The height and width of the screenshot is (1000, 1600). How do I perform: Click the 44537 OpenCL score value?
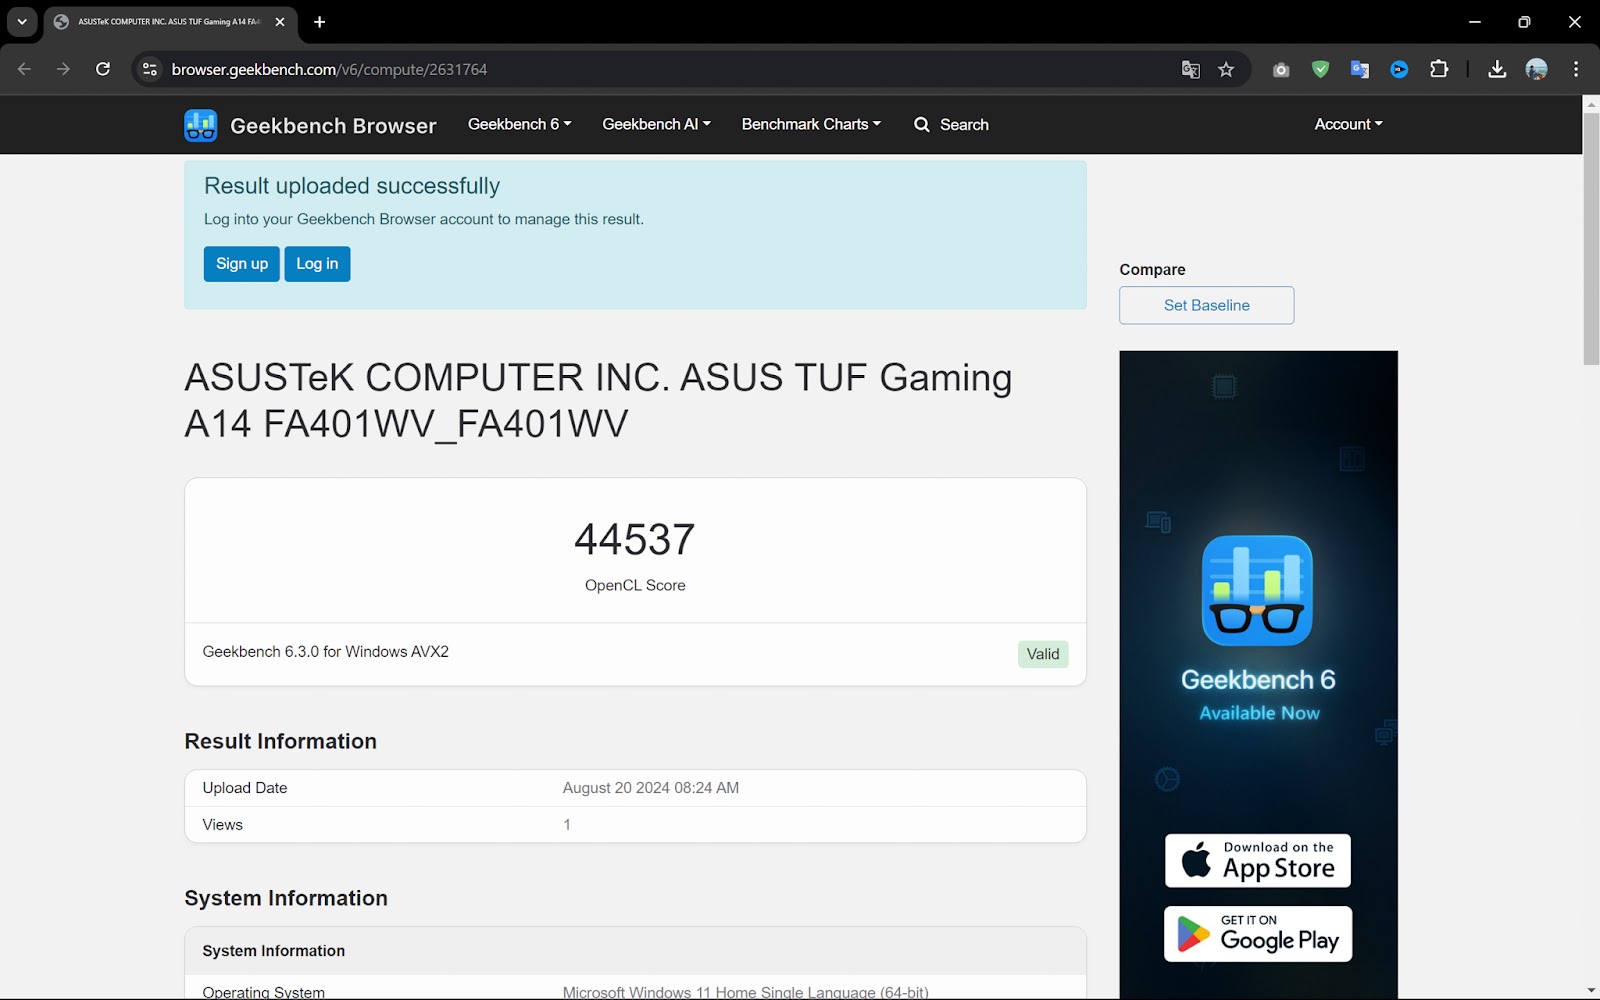tap(634, 540)
